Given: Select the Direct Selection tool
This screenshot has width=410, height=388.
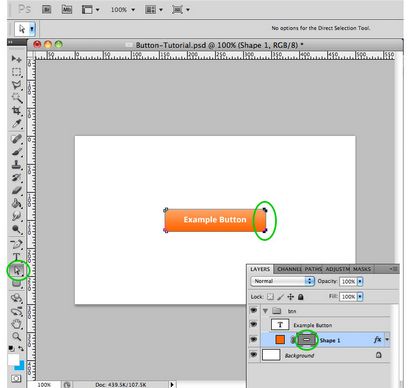Looking at the screenshot, I should 17,270.
